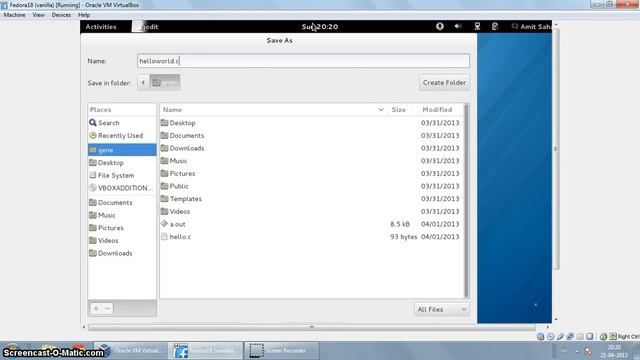The height and width of the screenshot is (360, 640).
Task: Click the back arrow in the folder path bar
Action: 143,83
